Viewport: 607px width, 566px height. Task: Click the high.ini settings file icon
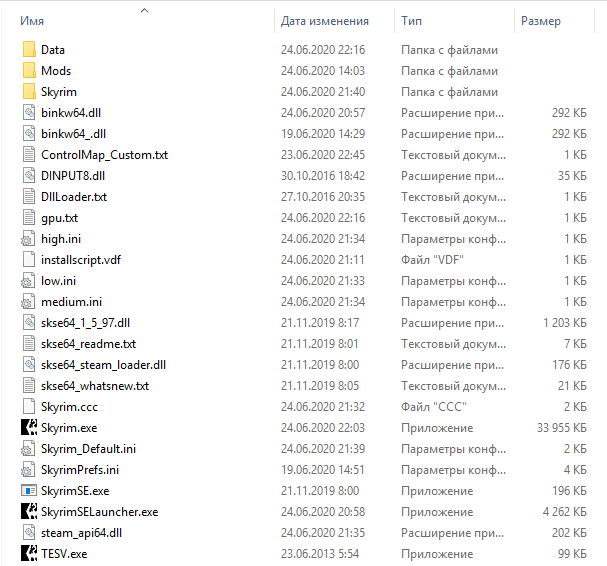coord(28,239)
